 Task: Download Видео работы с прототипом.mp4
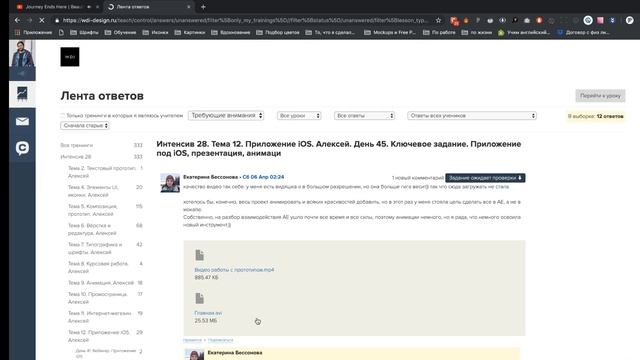(234, 270)
